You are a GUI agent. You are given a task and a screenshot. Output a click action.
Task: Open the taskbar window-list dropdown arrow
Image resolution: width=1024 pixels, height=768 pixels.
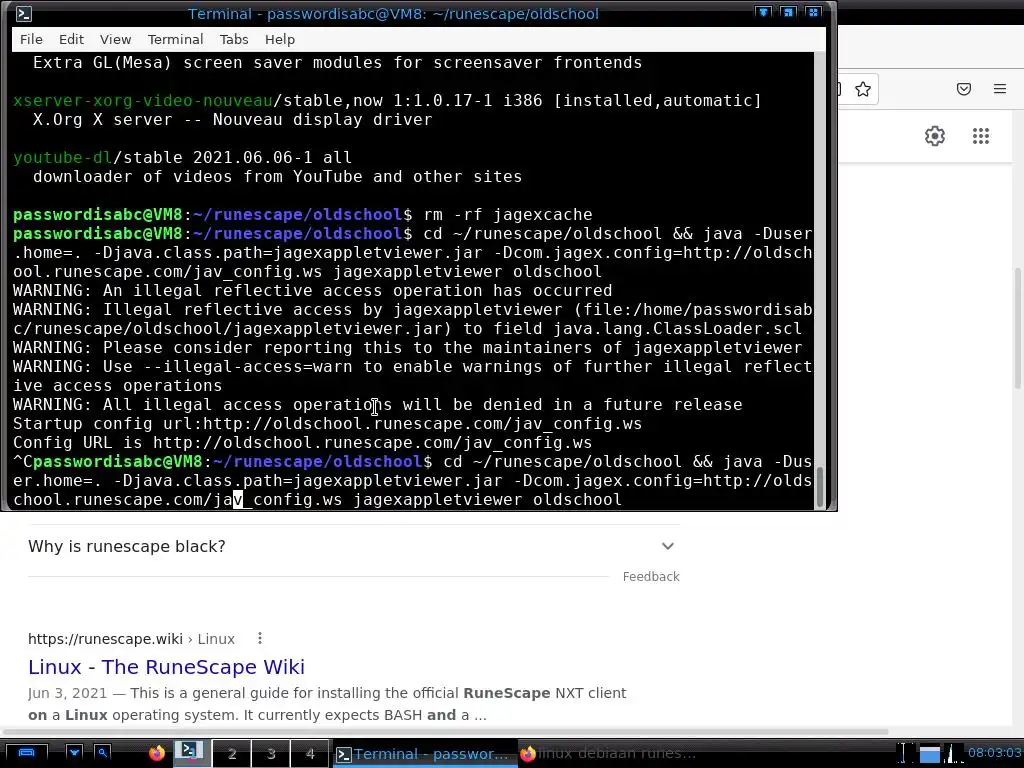[x=74, y=754]
